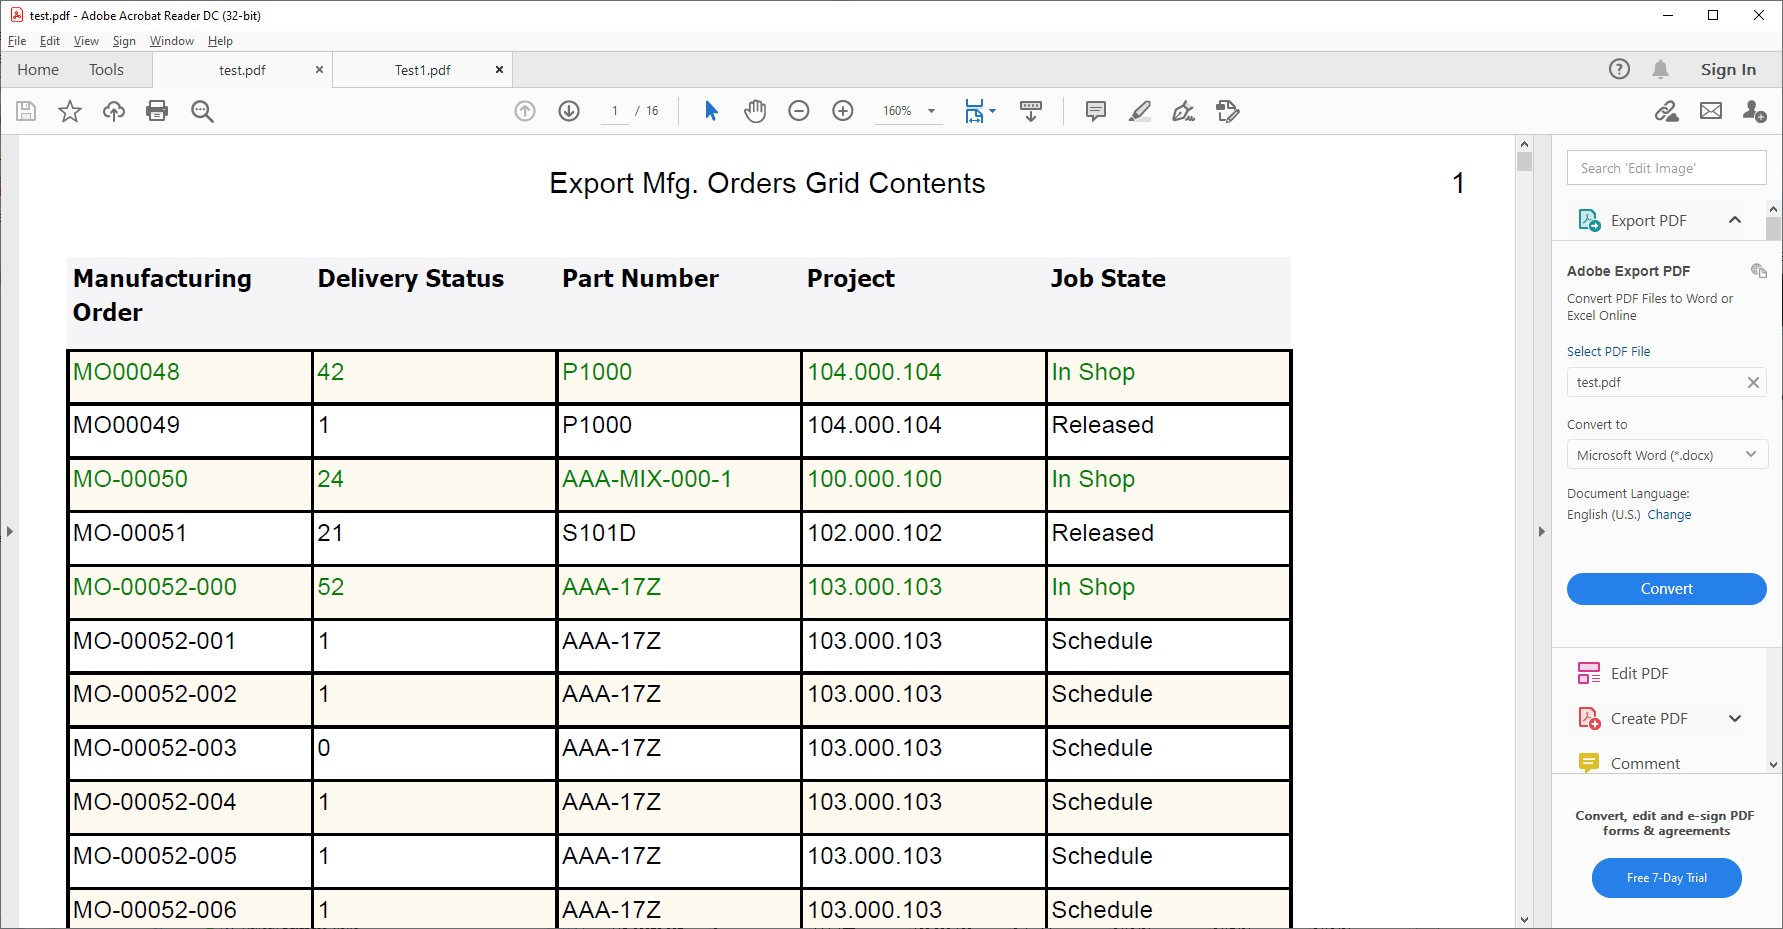The image size is (1783, 929).
Task: Open the Find text magnifier icon
Action: pyautogui.click(x=202, y=111)
